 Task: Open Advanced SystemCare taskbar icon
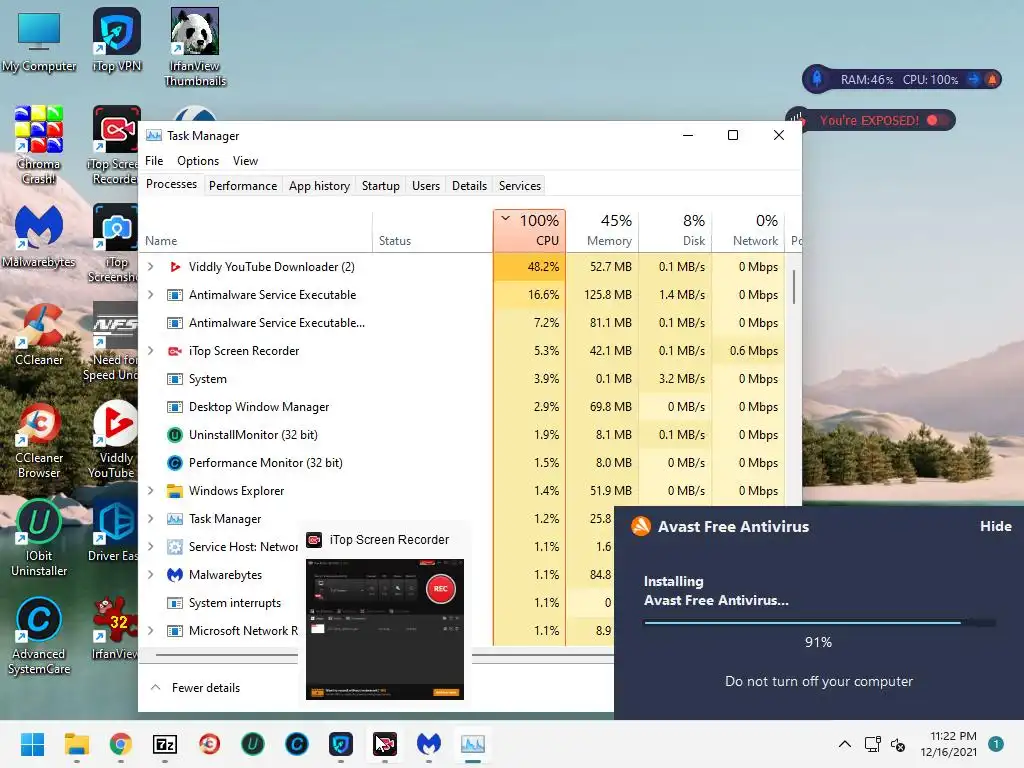pos(296,744)
